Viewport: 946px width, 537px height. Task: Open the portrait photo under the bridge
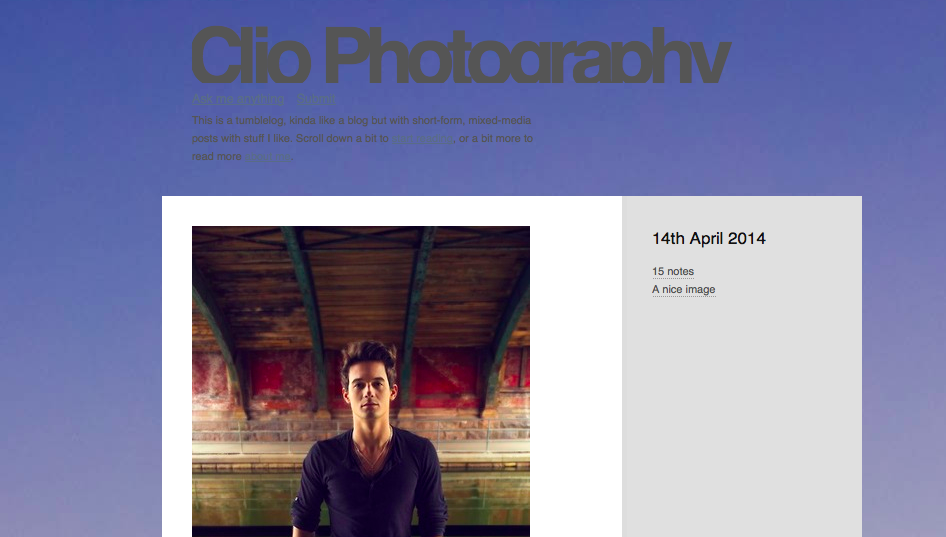(x=361, y=381)
